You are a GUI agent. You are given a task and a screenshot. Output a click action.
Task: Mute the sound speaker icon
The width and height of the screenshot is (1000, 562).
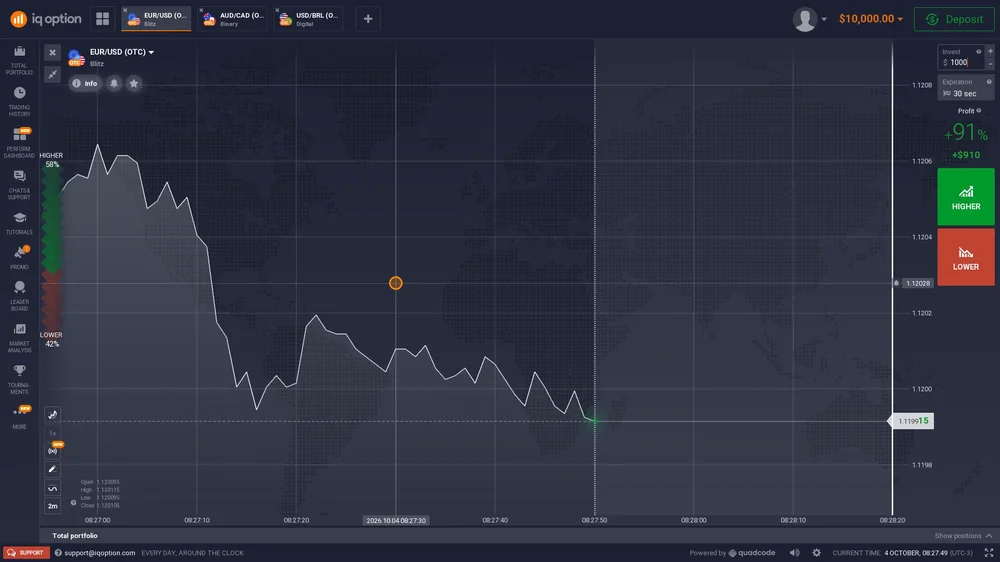(795, 553)
